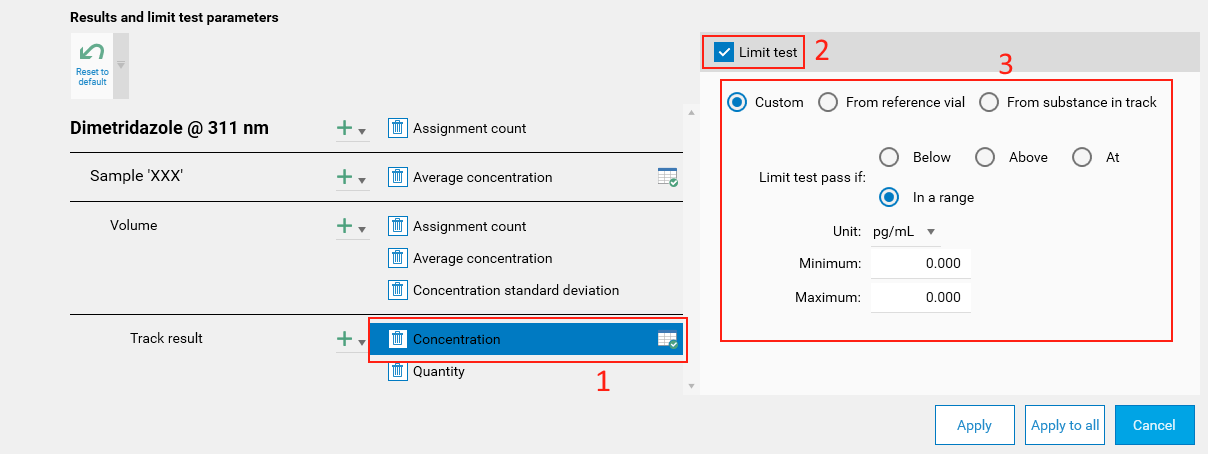Select the Below radio button

[889, 157]
